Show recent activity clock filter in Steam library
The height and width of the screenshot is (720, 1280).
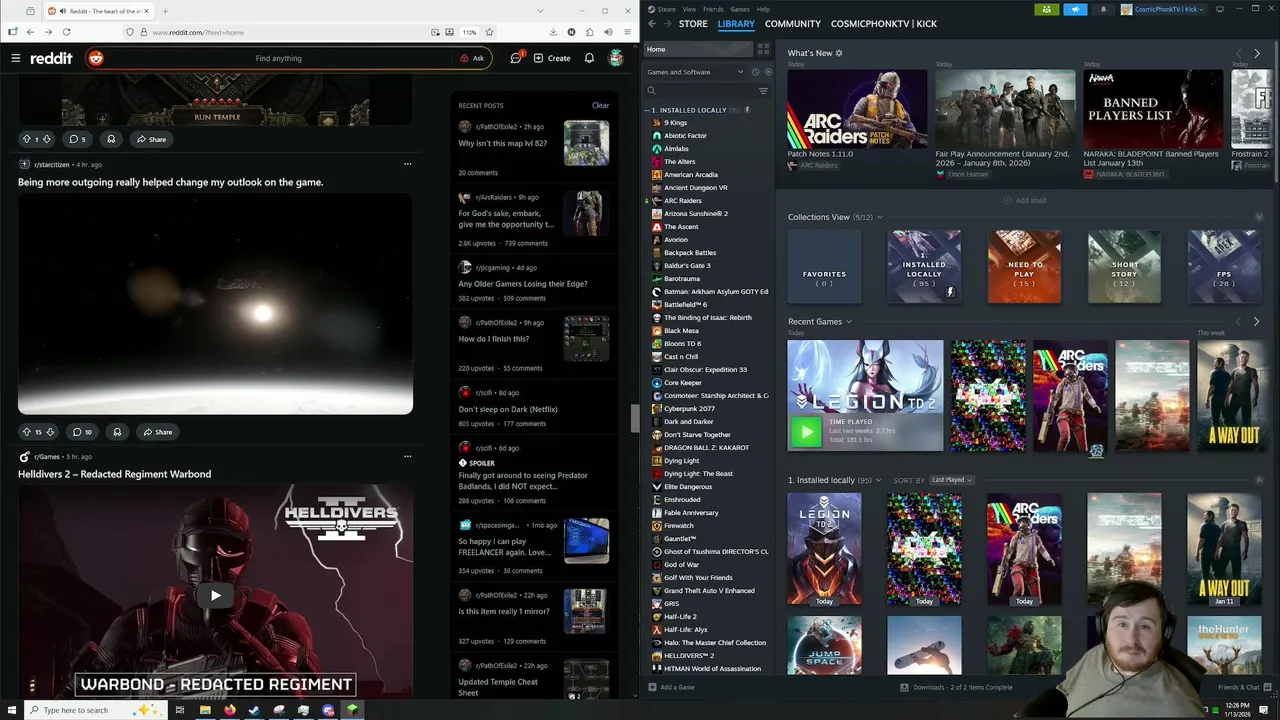755,72
